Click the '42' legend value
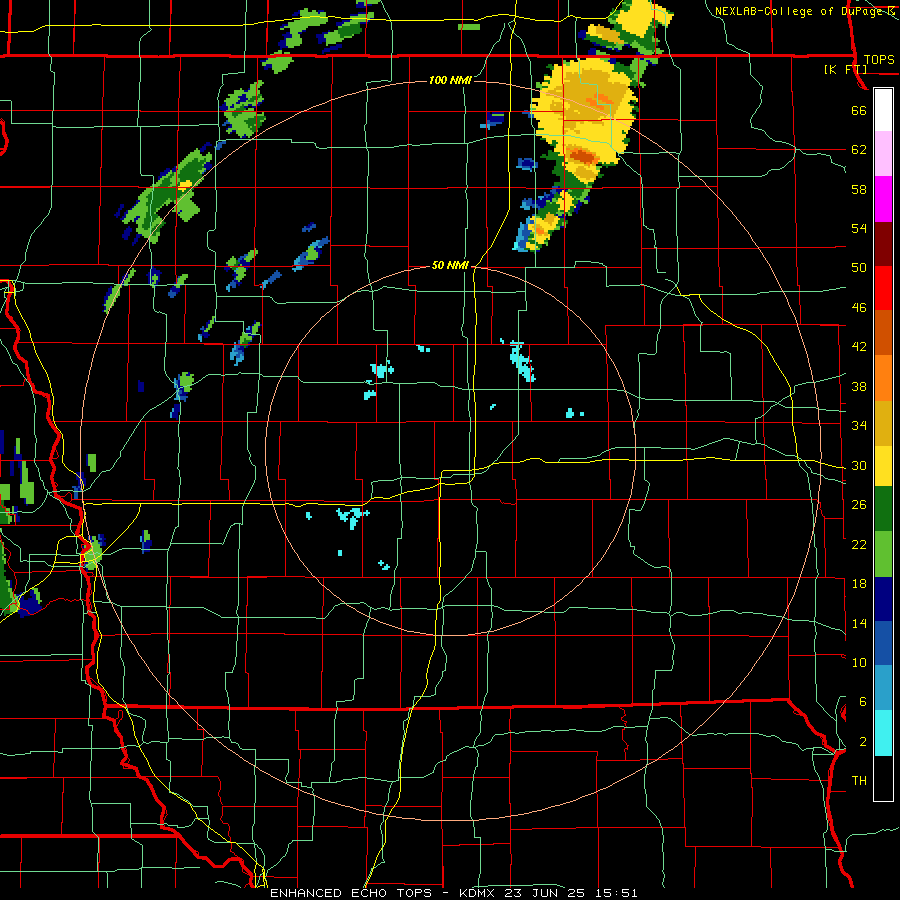The width and height of the screenshot is (900, 900). [x=859, y=346]
